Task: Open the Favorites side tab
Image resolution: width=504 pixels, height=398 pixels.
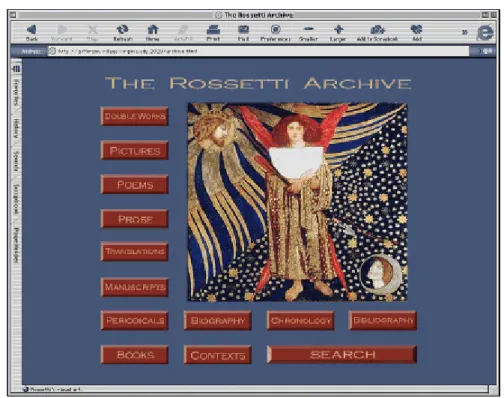Action: click(16, 93)
